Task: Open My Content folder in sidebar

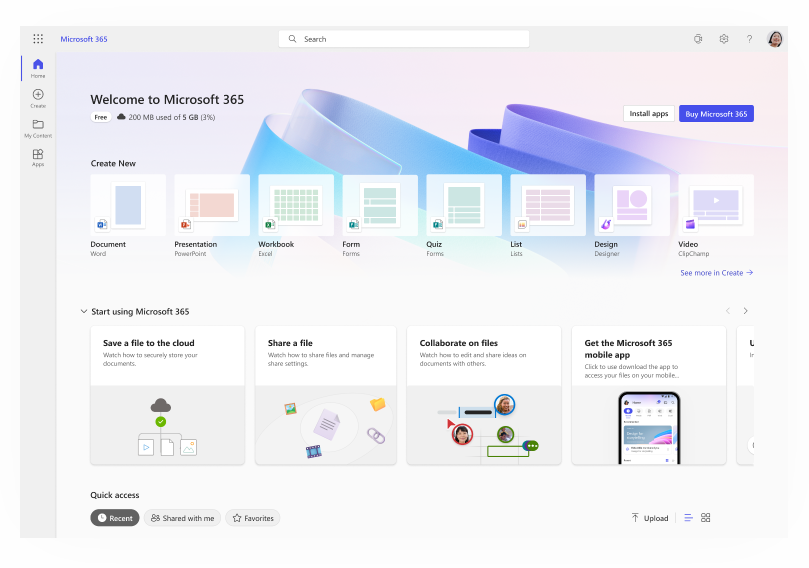Action: click(x=38, y=127)
